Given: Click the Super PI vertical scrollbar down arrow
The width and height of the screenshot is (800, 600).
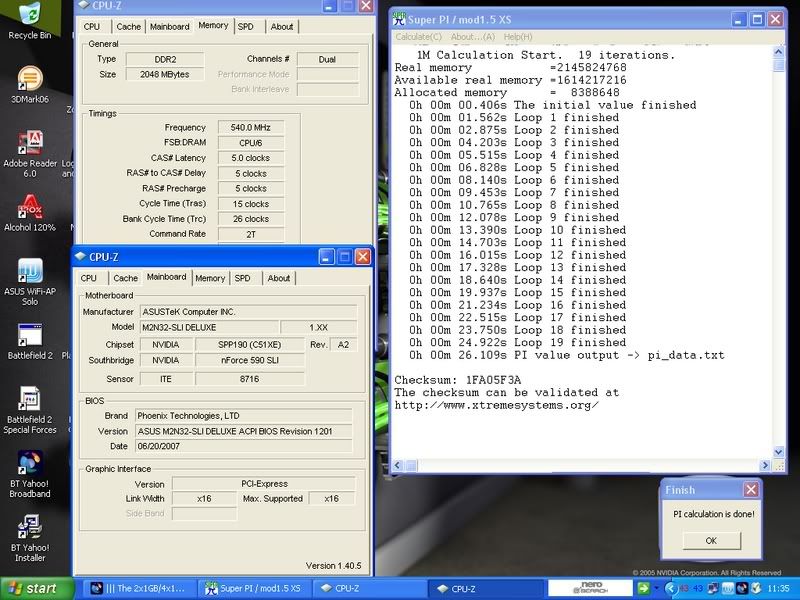Looking at the screenshot, I should pyautogui.click(x=779, y=452).
